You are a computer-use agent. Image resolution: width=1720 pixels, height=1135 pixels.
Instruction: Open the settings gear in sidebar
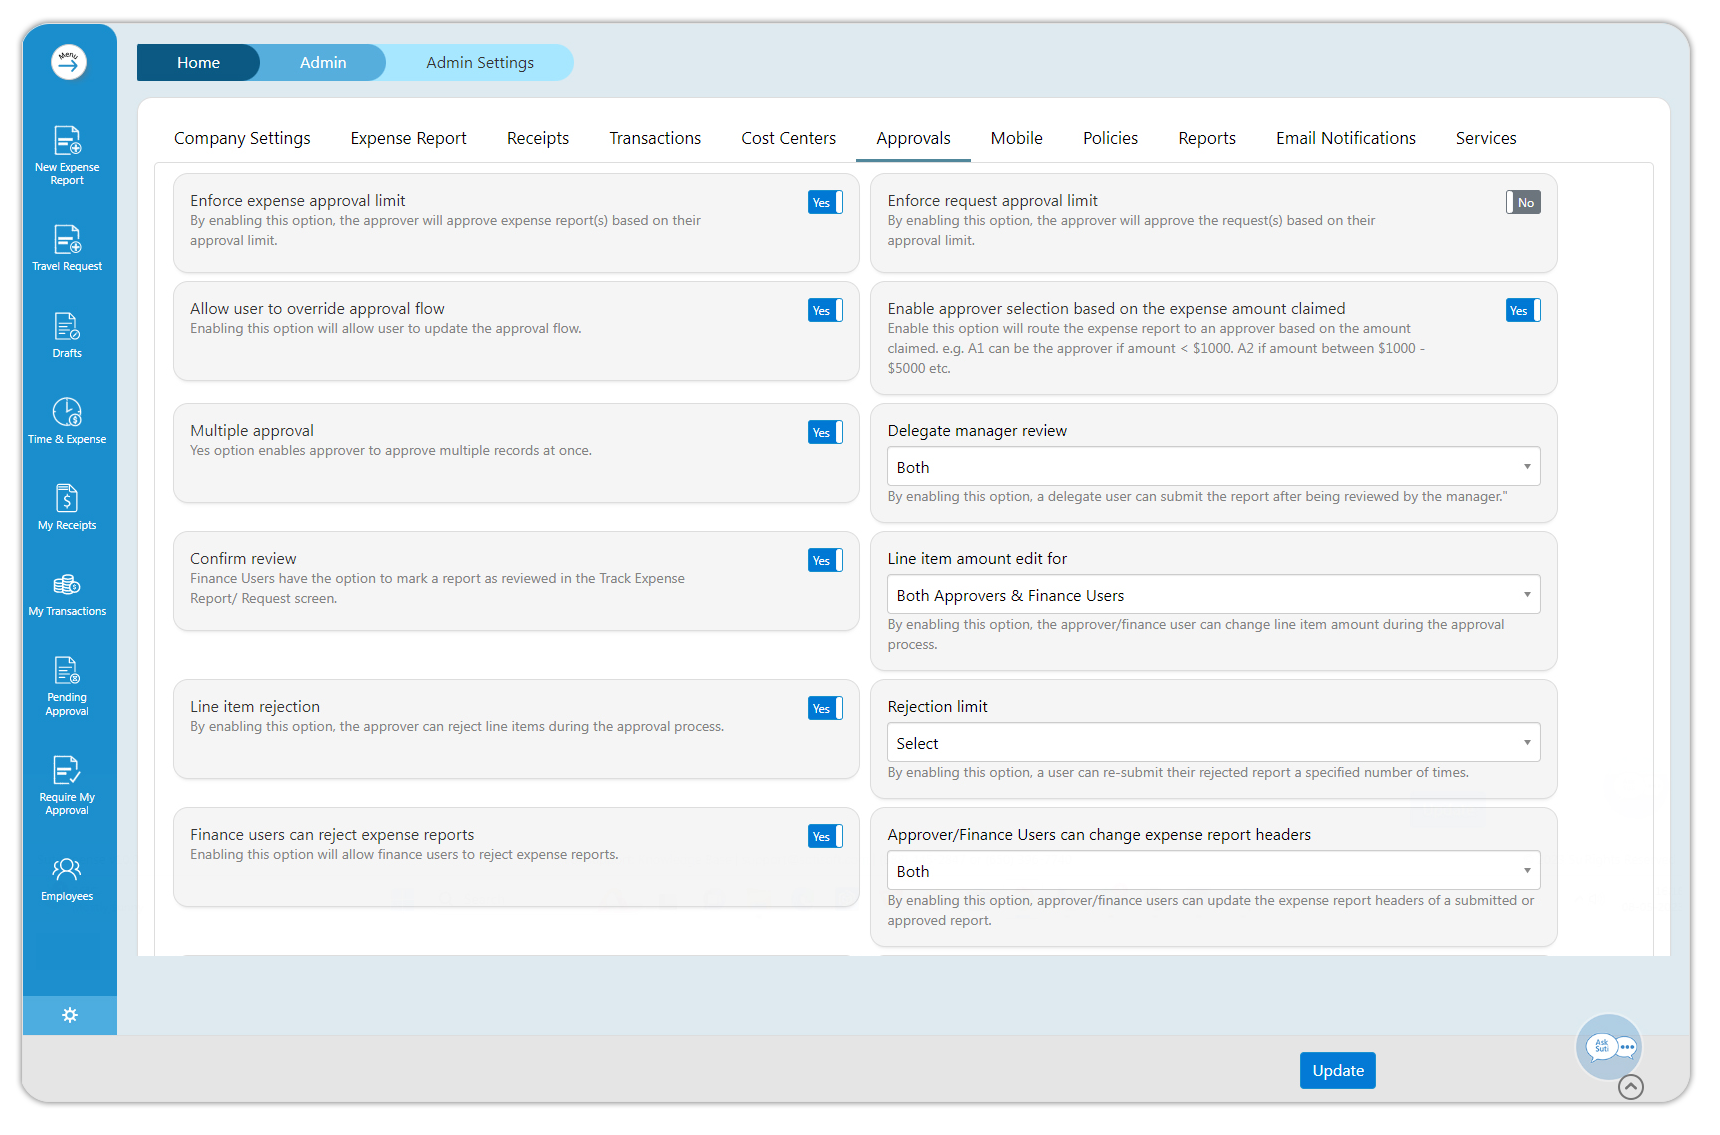[70, 1015]
